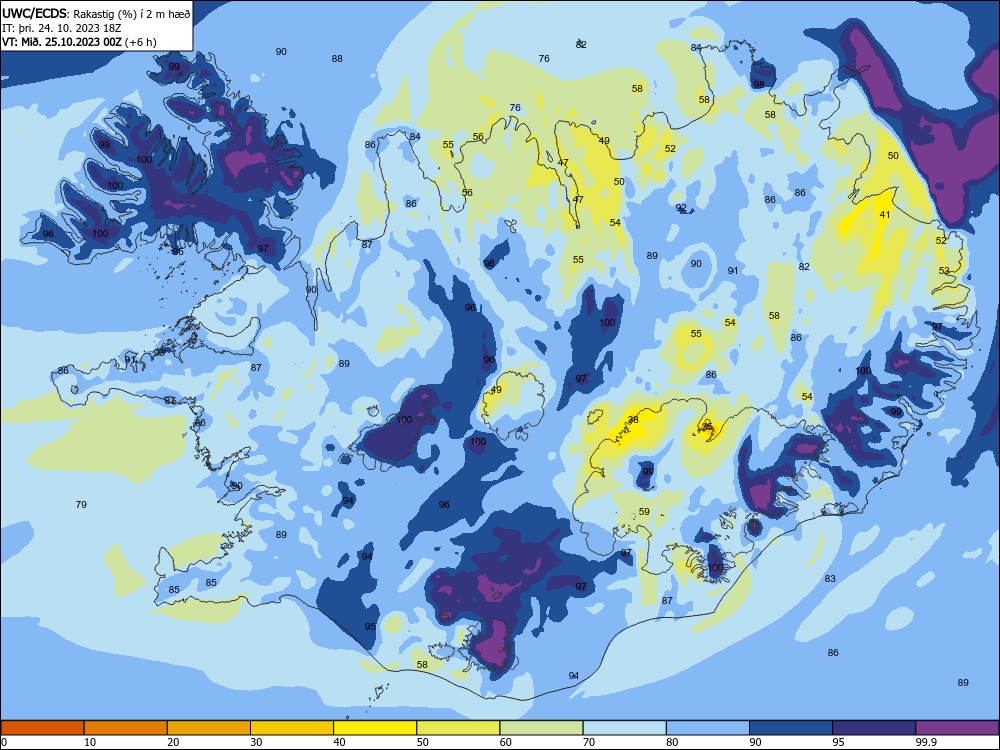
Task: Select the humidity value 38 on the map
Action: tap(633, 420)
